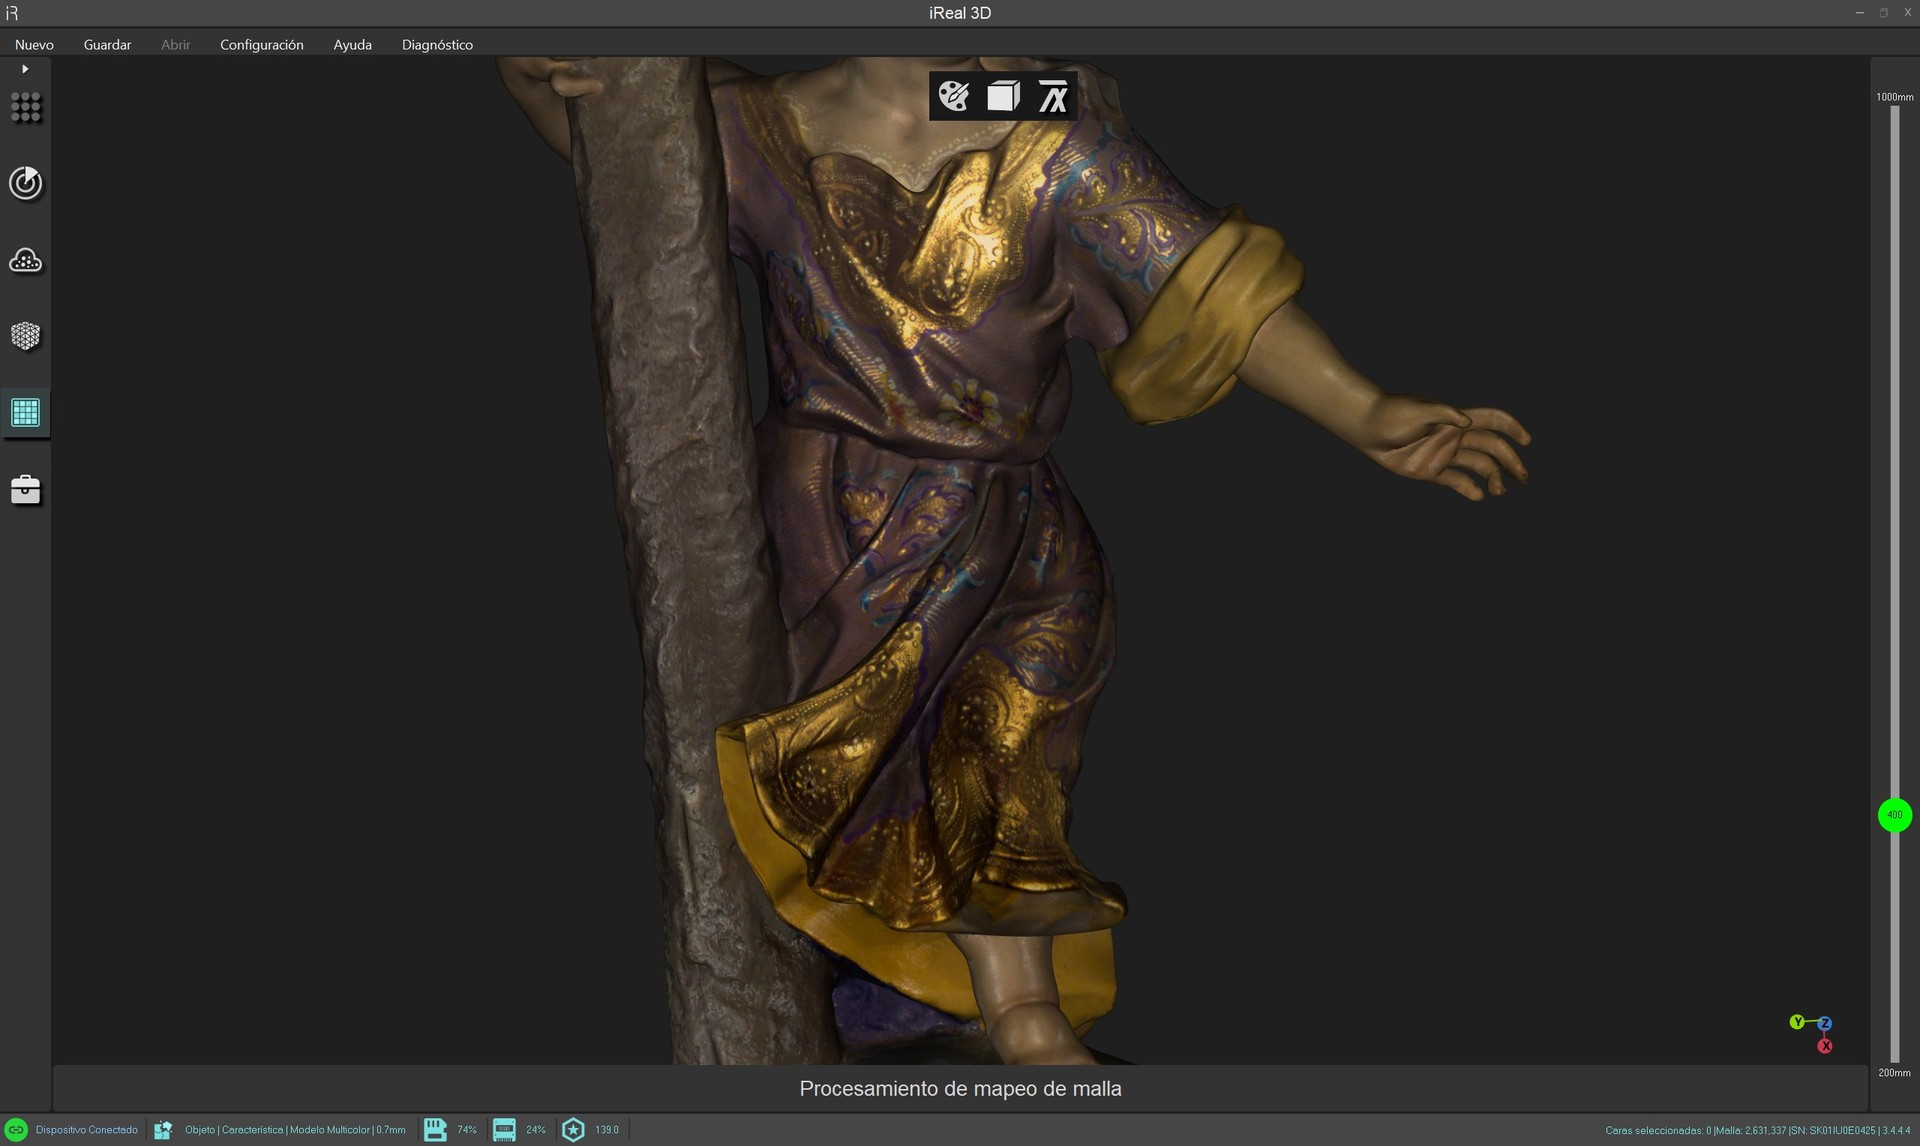Click the SSD storage usage icon

[504, 1130]
